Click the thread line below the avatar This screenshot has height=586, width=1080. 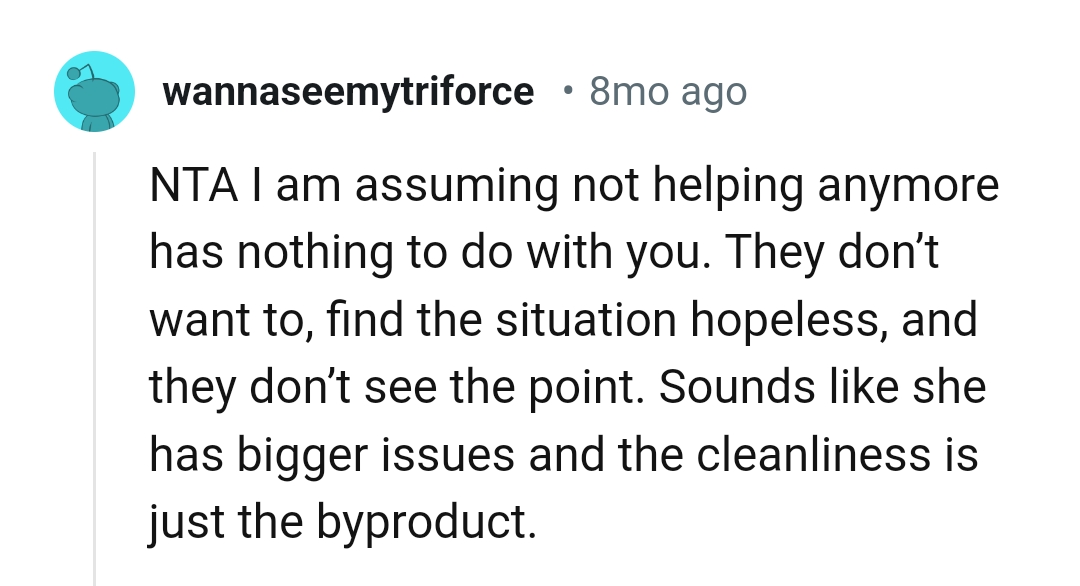point(95,300)
